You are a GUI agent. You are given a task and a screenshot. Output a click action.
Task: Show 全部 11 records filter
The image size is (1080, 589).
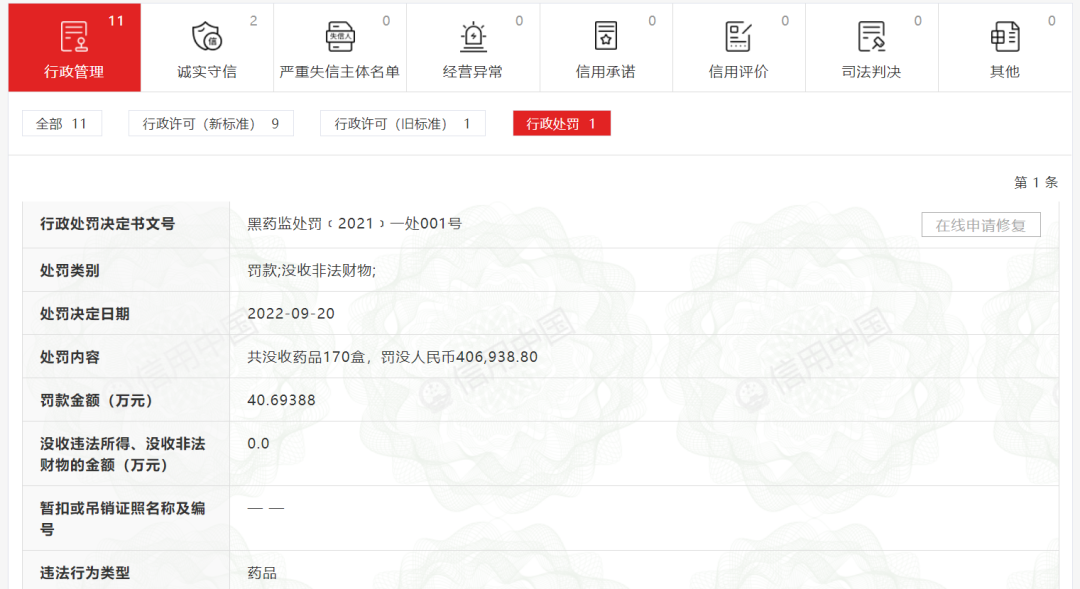pos(62,123)
